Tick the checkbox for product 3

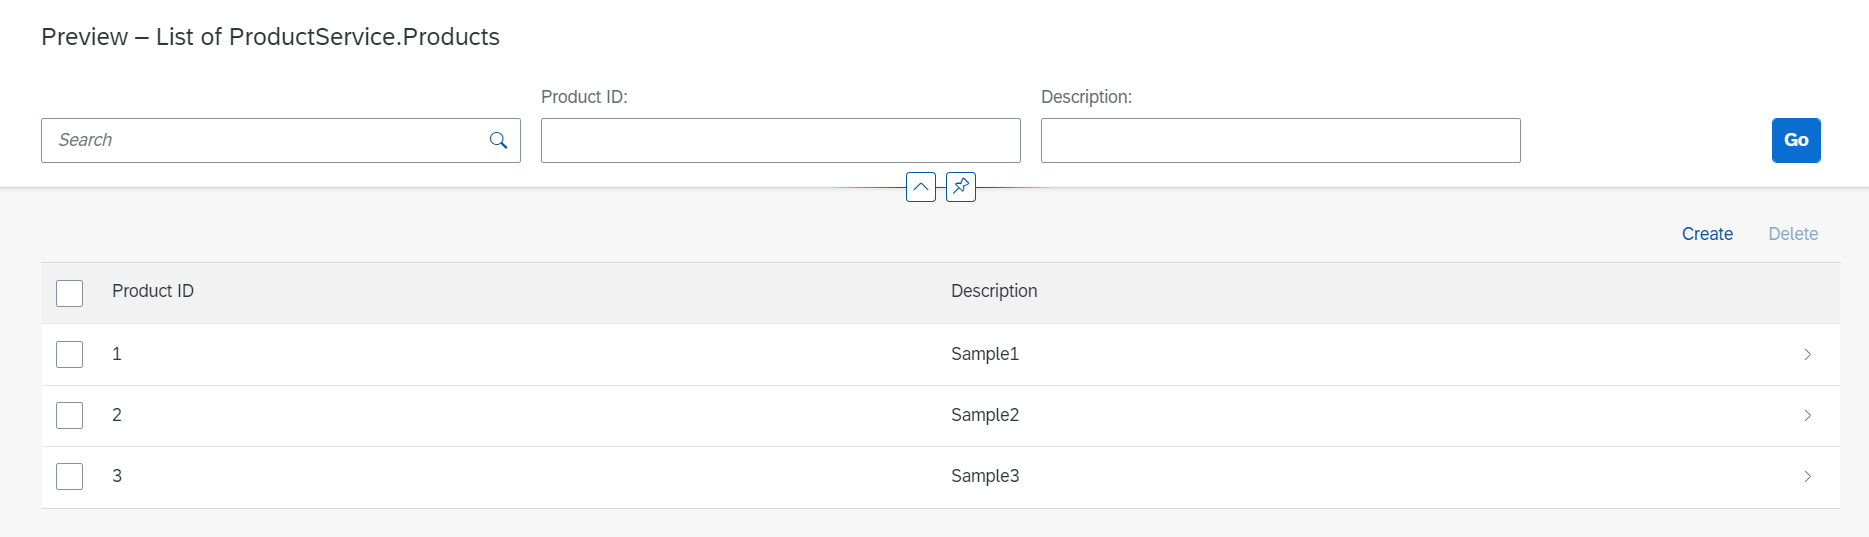pos(70,477)
